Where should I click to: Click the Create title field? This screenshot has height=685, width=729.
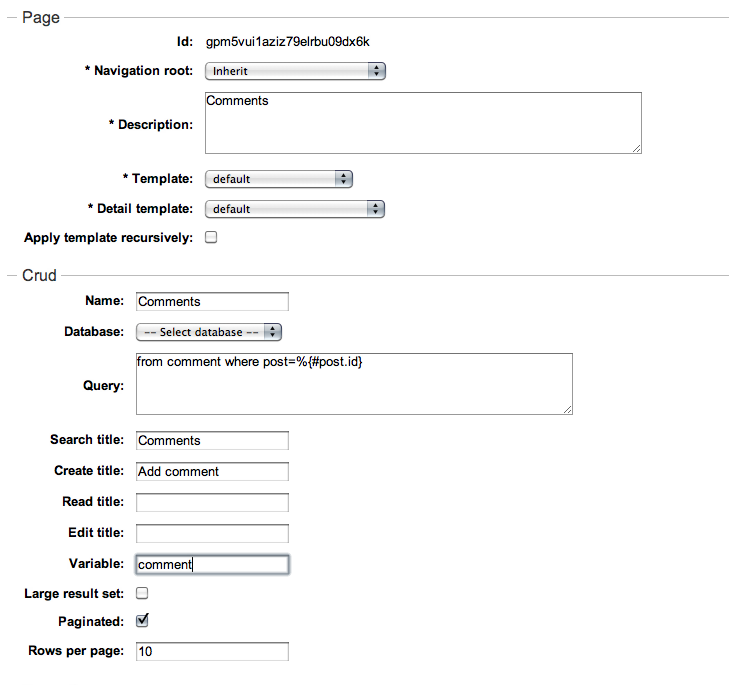pos(212,471)
